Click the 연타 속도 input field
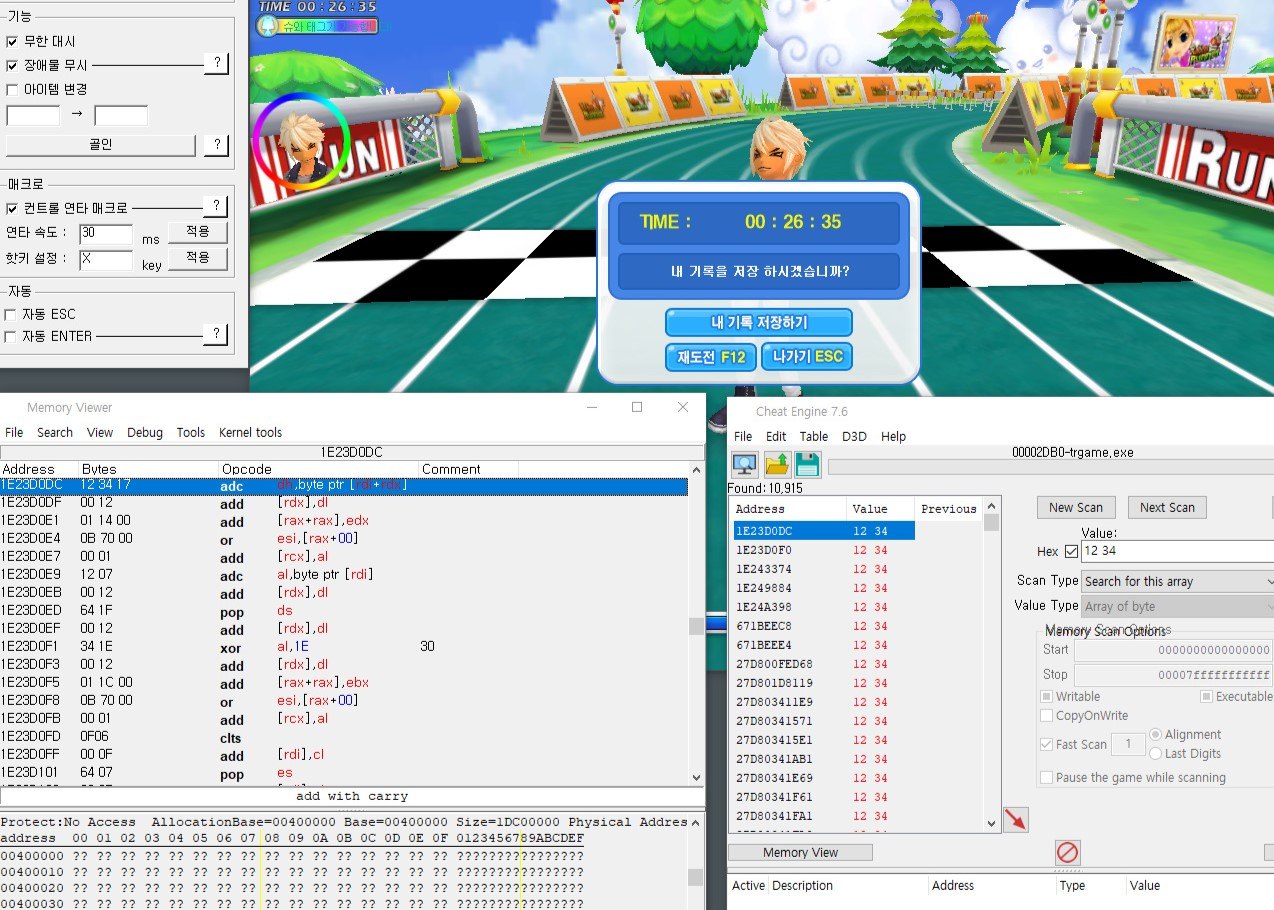1274x910 pixels. pyautogui.click(x=106, y=233)
